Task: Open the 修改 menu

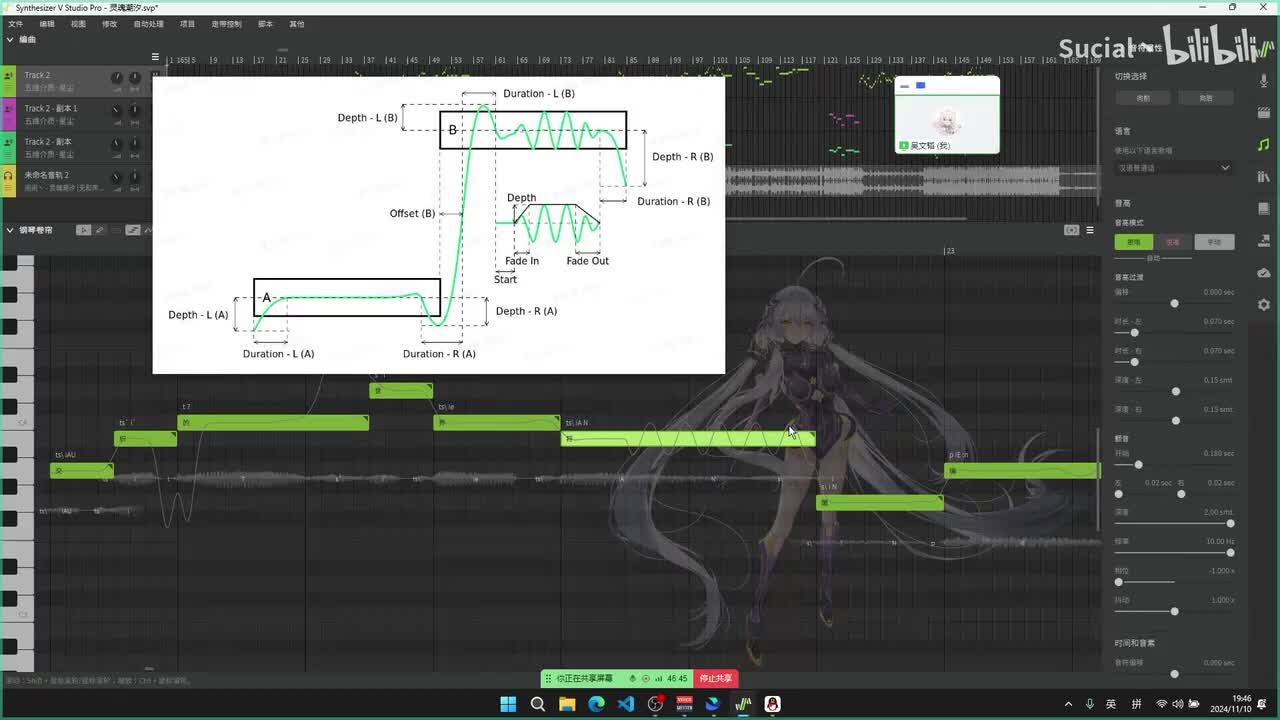Action: (109, 24)
